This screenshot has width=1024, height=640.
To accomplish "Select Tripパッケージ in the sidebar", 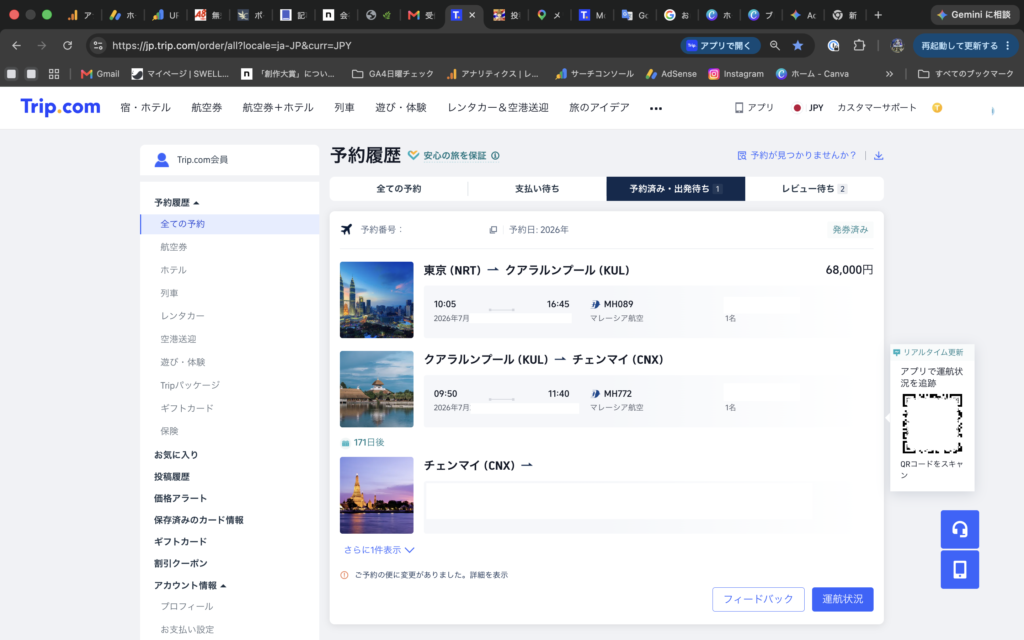I will [x=189, y=385].
